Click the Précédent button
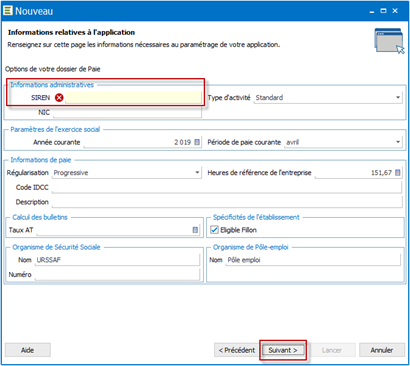This screenshot has height=366, width=410. pos(237,350)
